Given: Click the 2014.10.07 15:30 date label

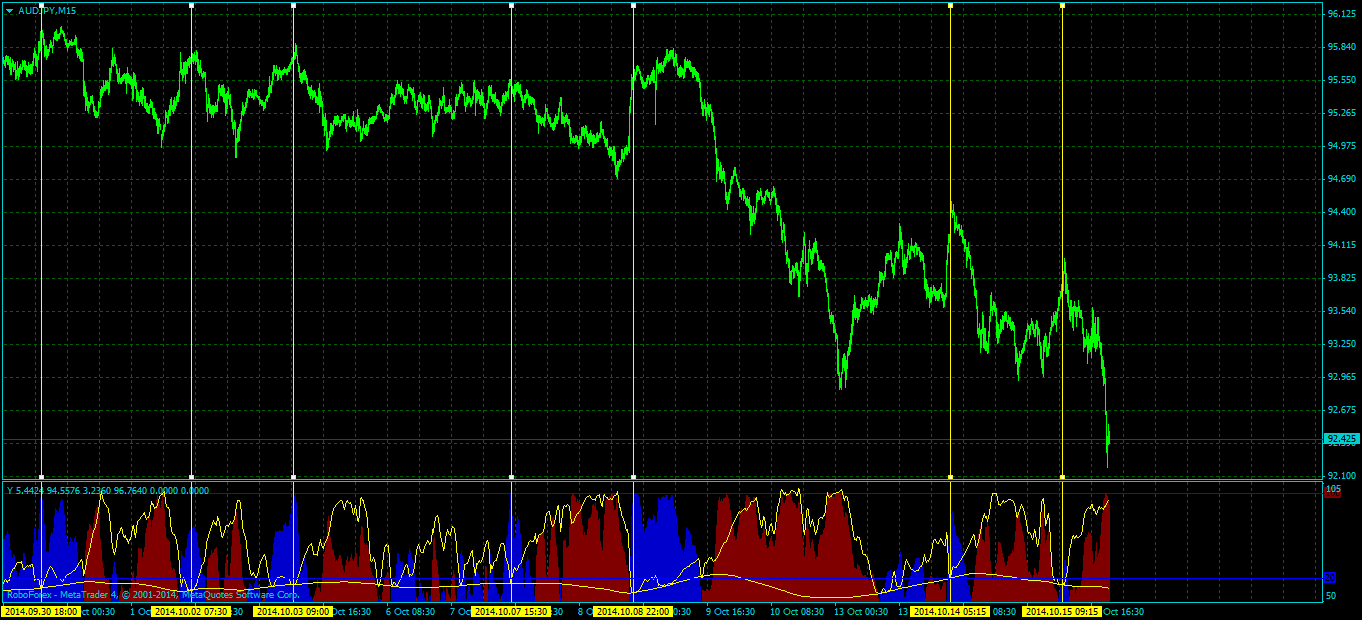Looking at the screenshot, I should click(511, 611).
